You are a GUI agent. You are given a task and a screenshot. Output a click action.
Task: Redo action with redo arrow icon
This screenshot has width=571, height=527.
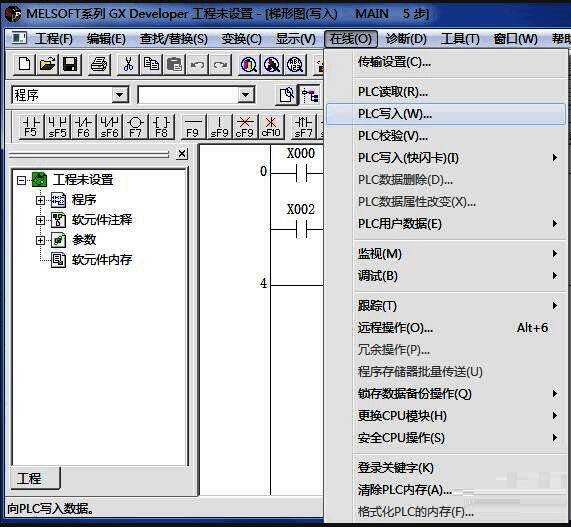click(x=220, y=64)
